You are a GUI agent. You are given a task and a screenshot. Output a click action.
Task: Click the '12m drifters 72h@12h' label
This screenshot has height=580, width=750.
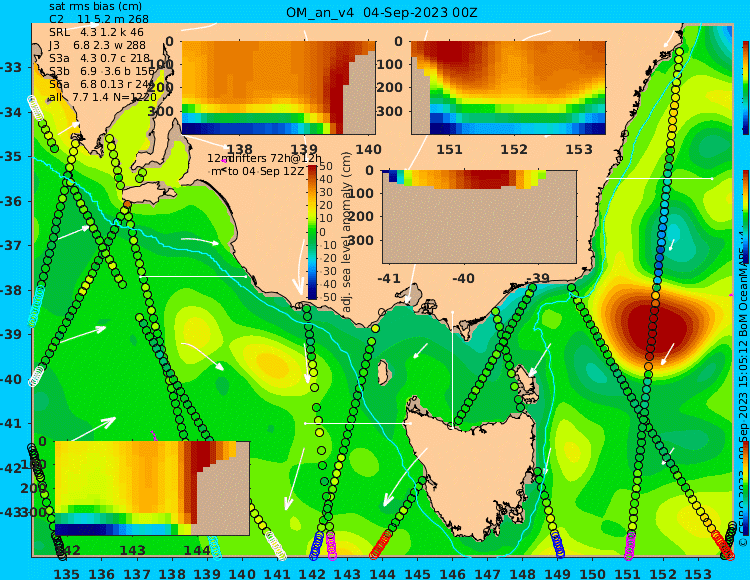point(265,158)
